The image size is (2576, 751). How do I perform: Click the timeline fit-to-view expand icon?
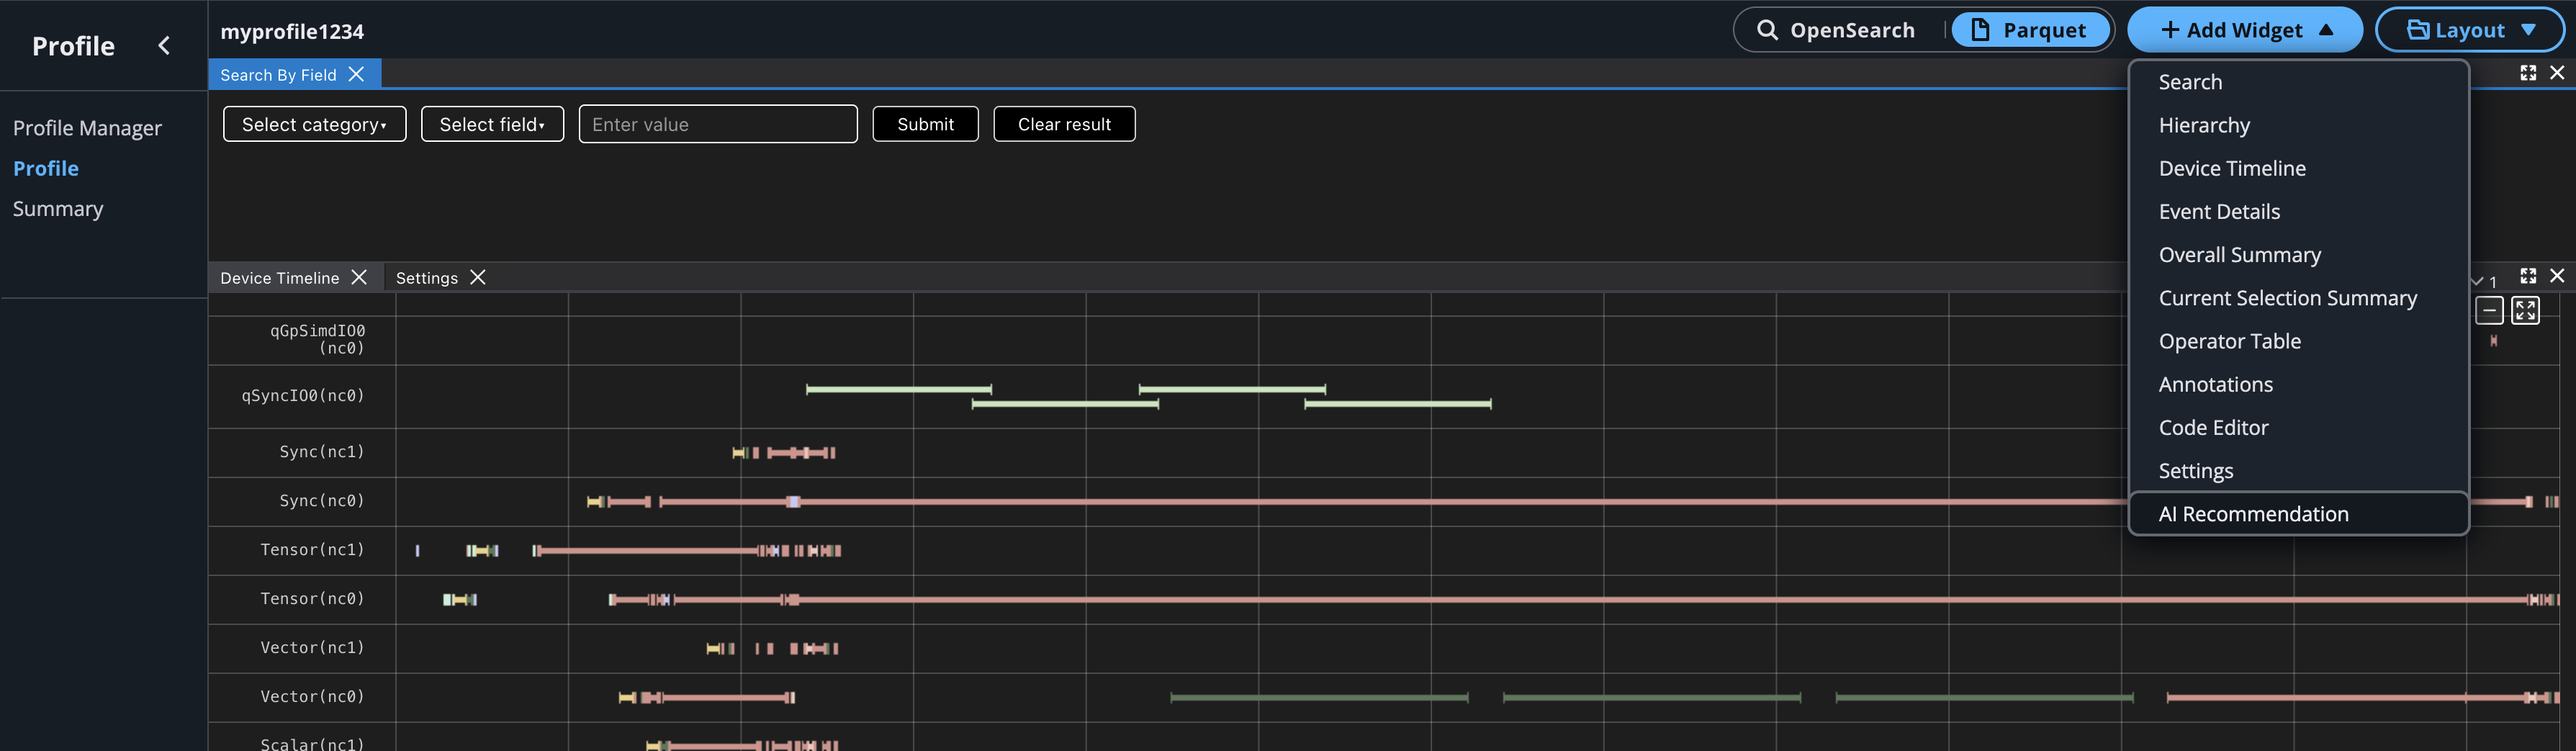coord(2525,311)
